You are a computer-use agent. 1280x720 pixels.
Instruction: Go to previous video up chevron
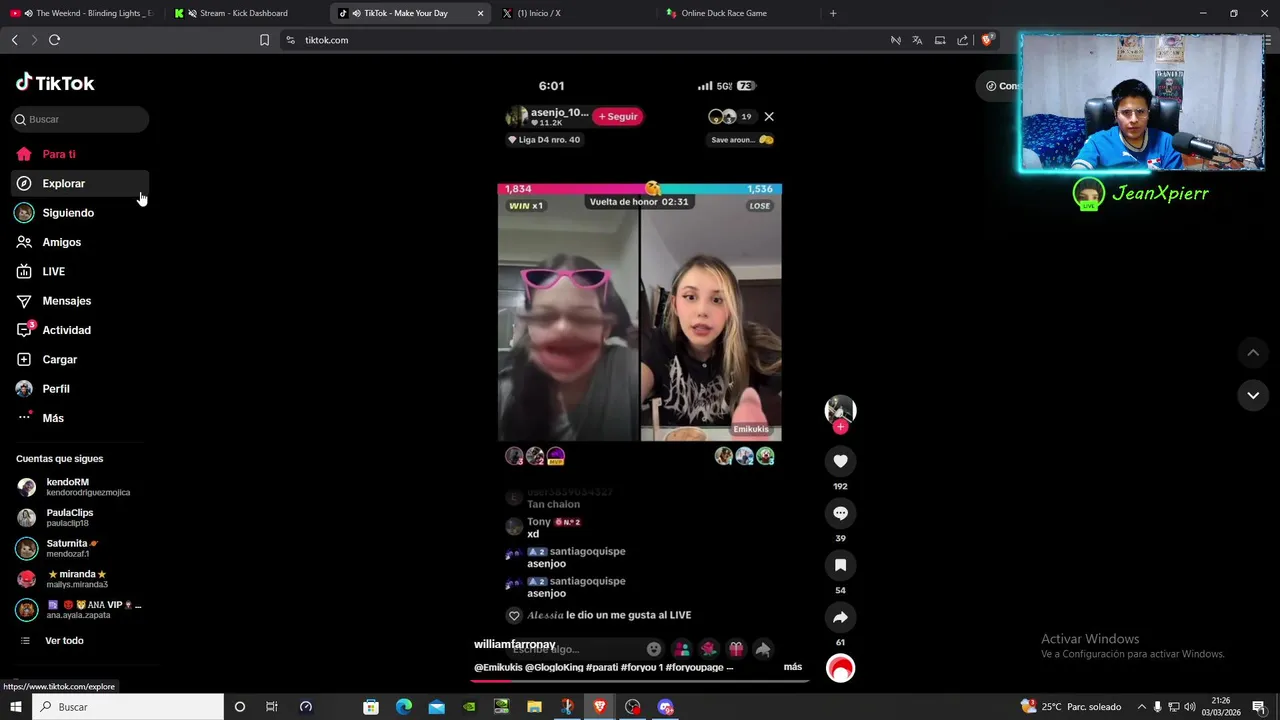1253,352
